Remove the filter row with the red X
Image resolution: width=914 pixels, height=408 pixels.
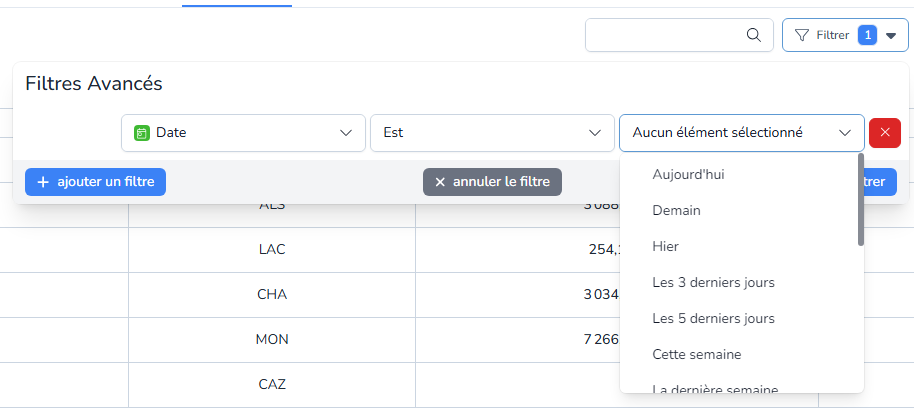pyautogui.click(x=885, y=132)
